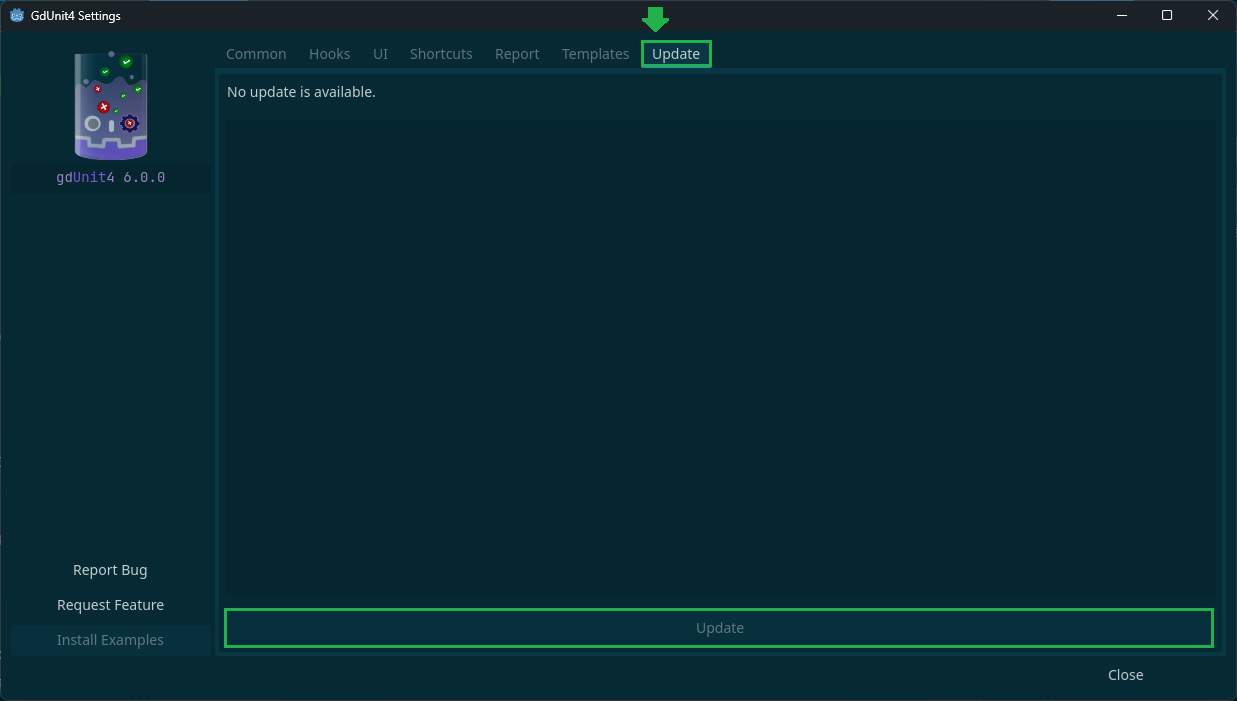The image size is (1237, 701).
Task: Click the gdUnit4 flask logo icon
Action: tap(110, 105)
